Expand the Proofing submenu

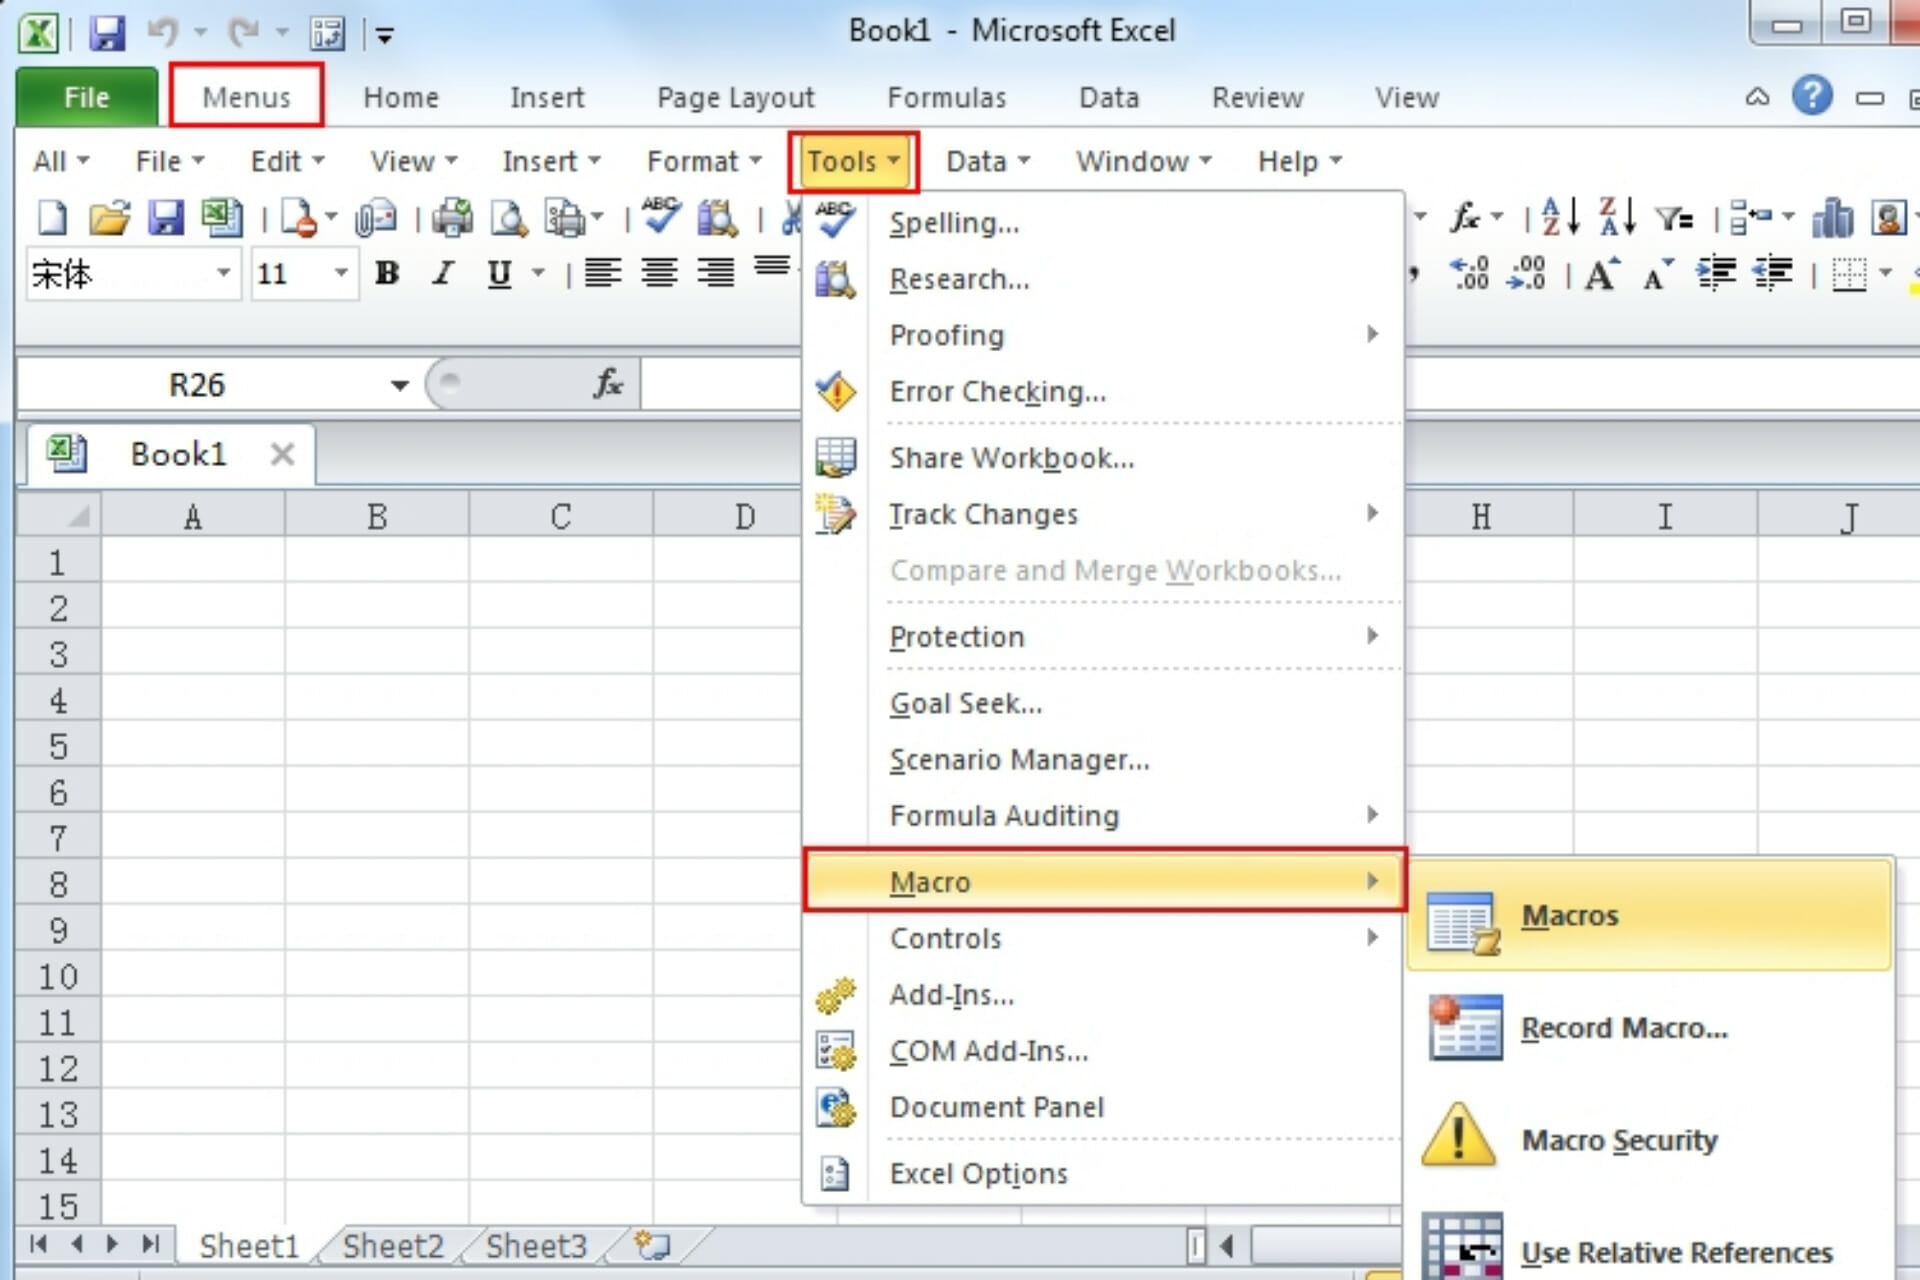tap(1104, 335)
